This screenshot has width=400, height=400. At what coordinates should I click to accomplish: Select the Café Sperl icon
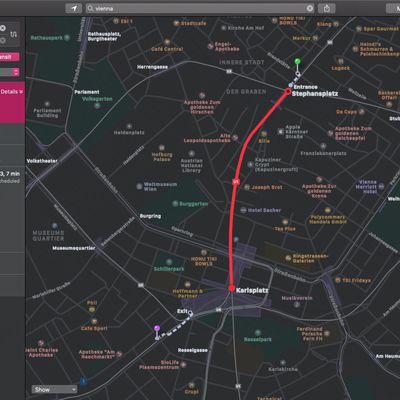pos(94,322)
